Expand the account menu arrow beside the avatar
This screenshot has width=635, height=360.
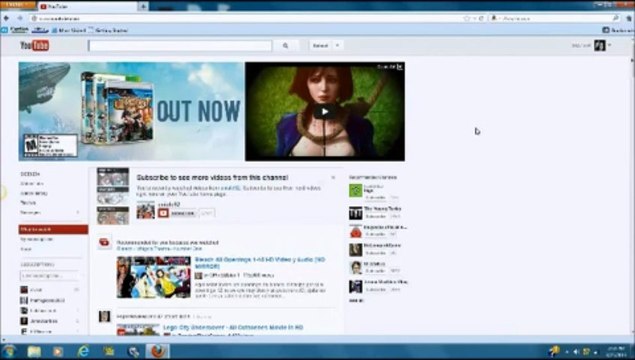point(609,45)
